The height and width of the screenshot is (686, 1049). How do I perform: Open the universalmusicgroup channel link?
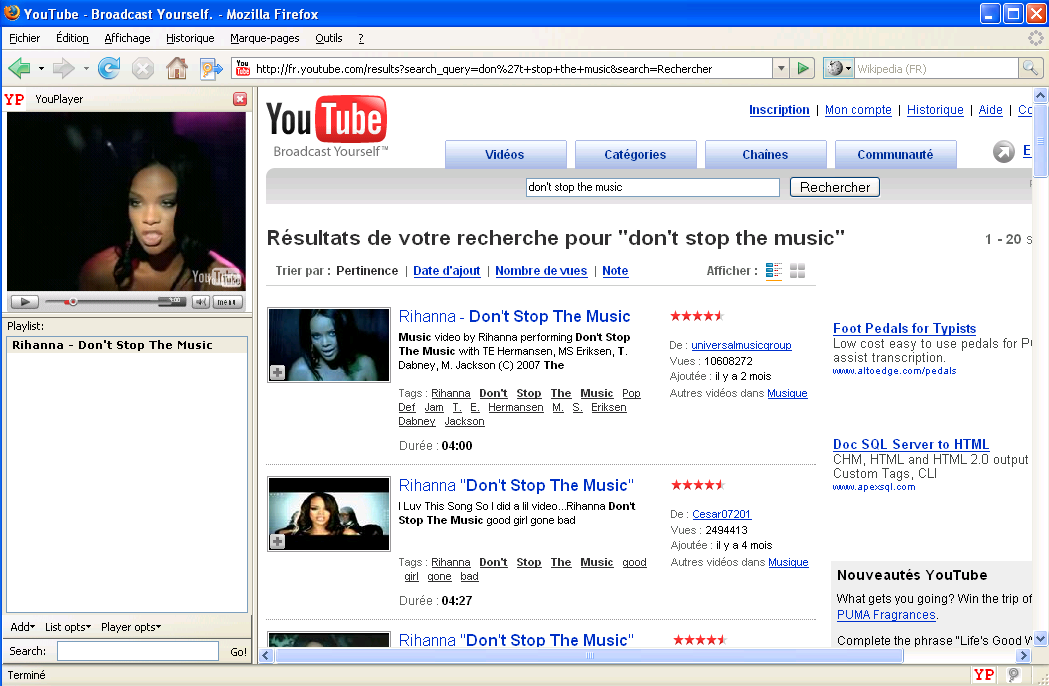(741, 345)
